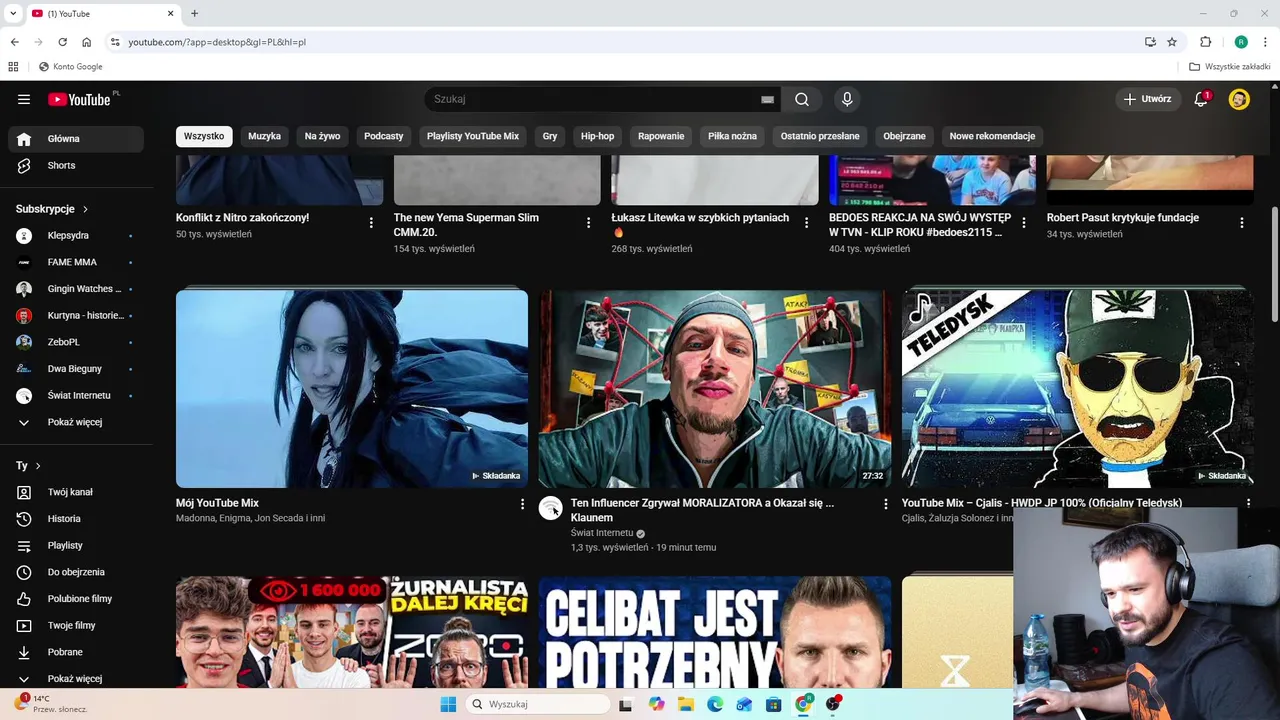
Task: Open the notifications bell
Action: (x=1201, y=99)
